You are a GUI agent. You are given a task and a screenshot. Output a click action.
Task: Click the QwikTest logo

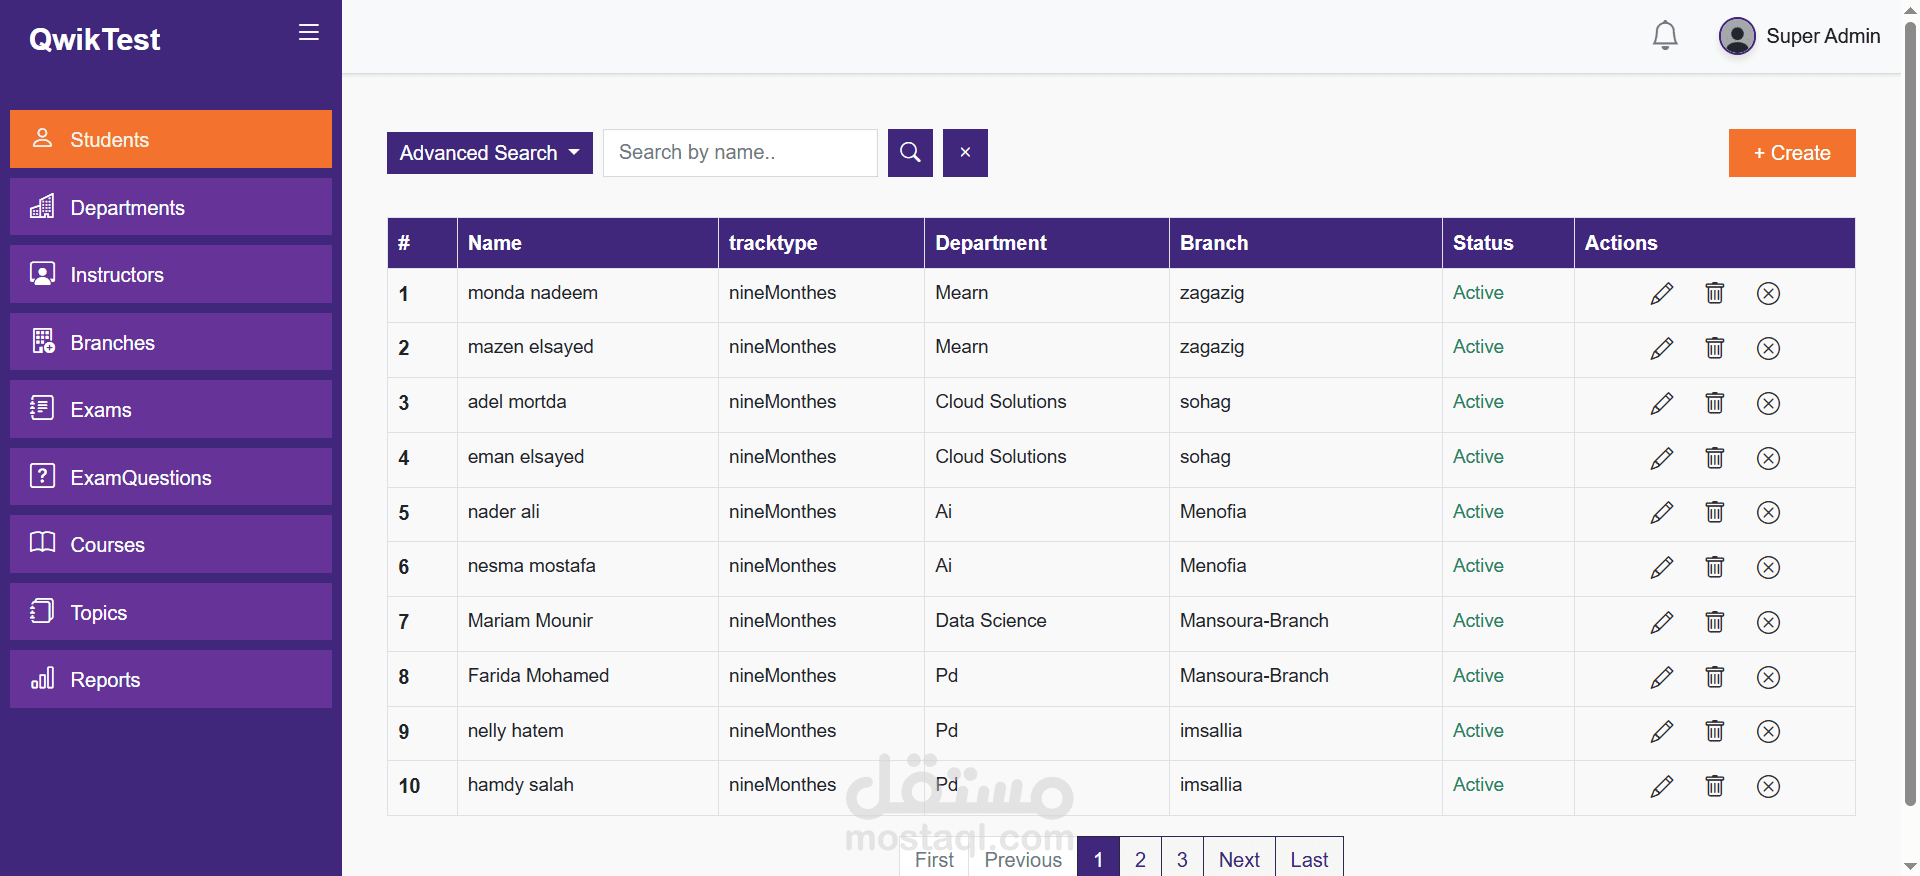[x=95, y=39]
